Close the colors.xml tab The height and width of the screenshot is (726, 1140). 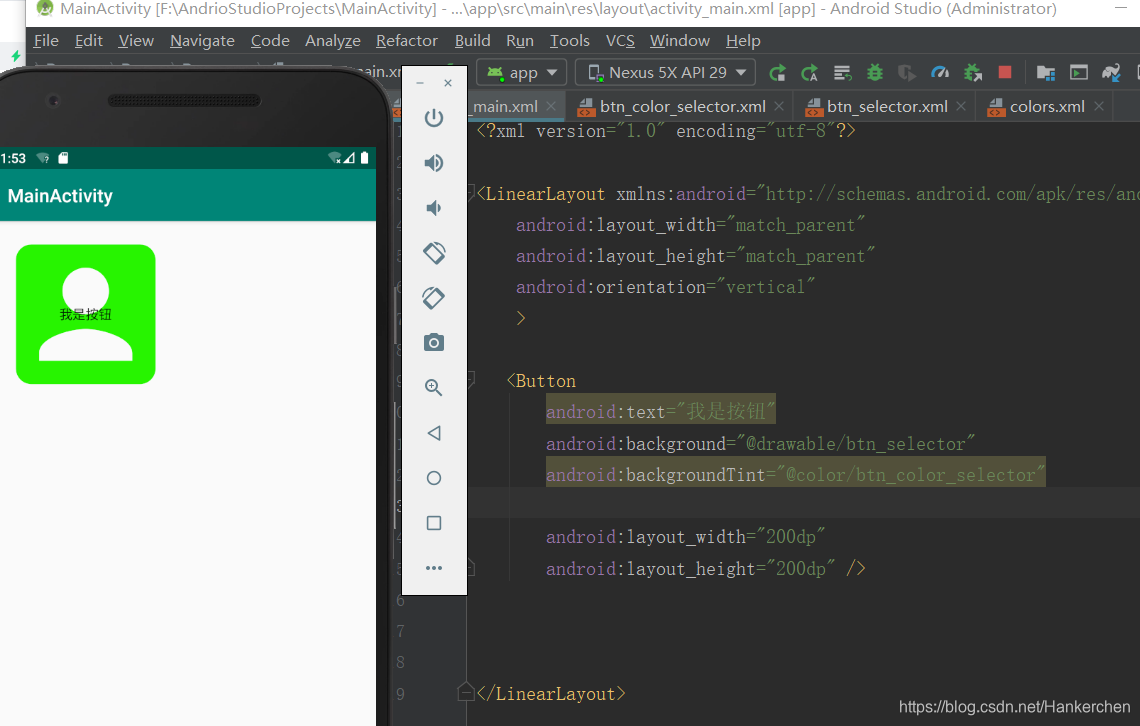click(1099, 106)
